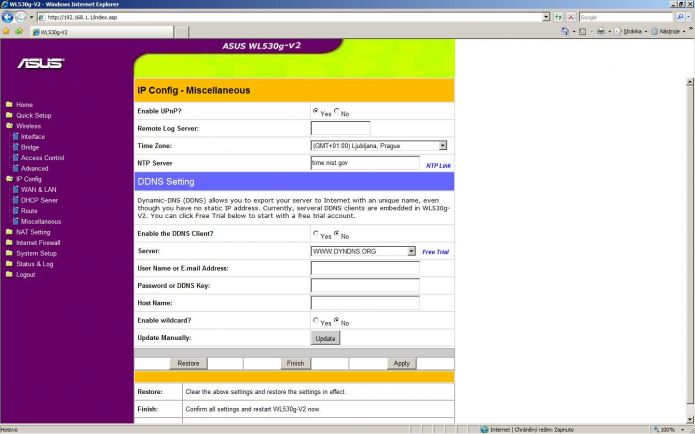Click the Internet Firewall folder icon

(9, 242)
